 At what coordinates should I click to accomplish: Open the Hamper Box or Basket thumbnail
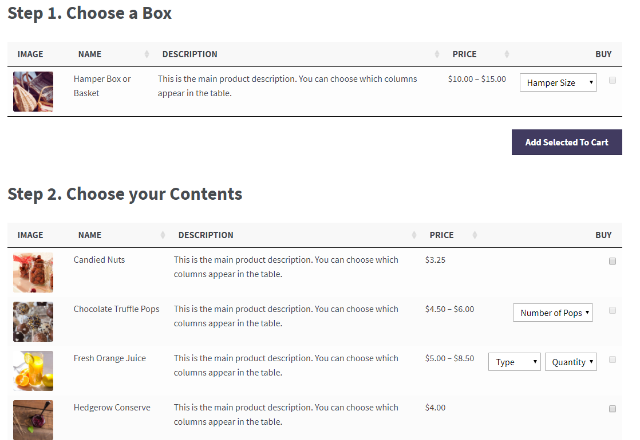pos(33,92)
